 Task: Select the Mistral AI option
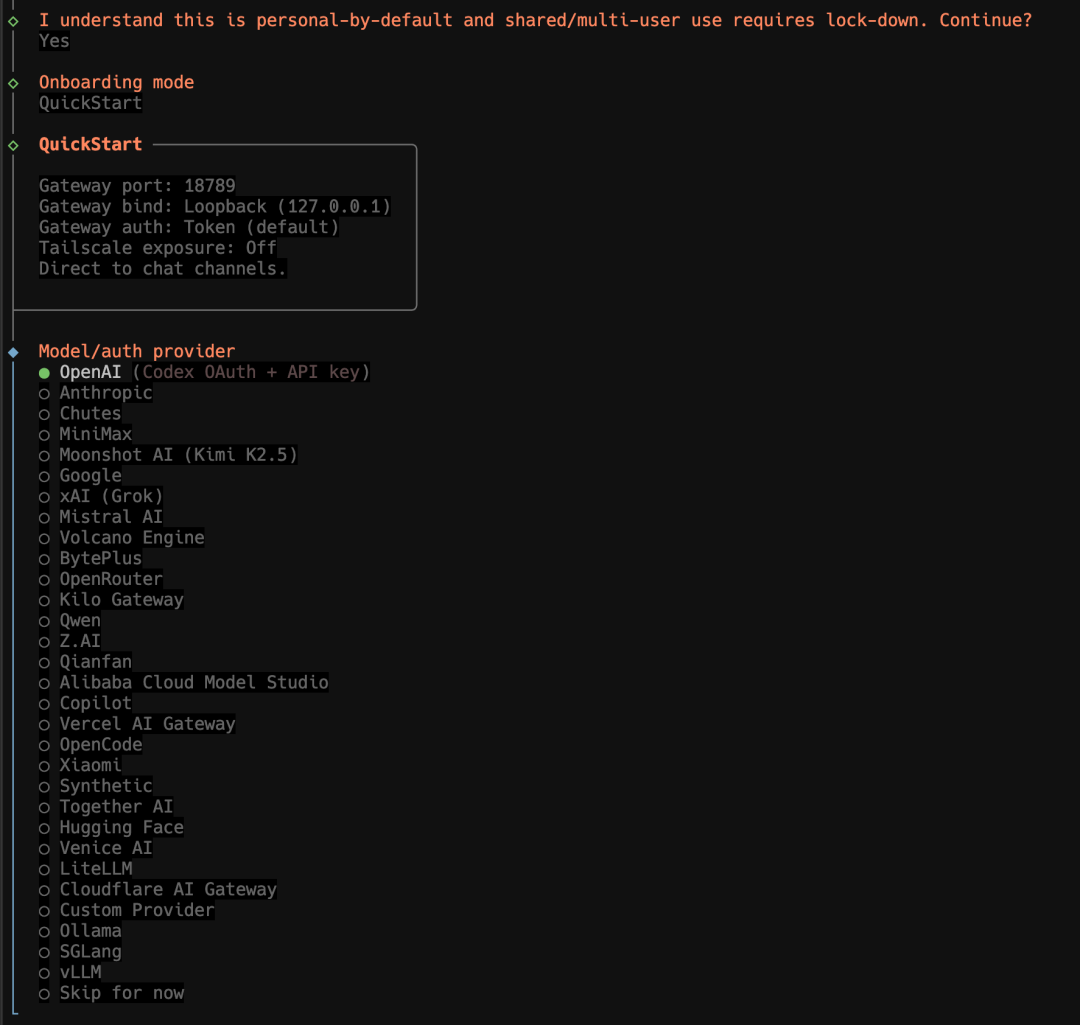110,517
